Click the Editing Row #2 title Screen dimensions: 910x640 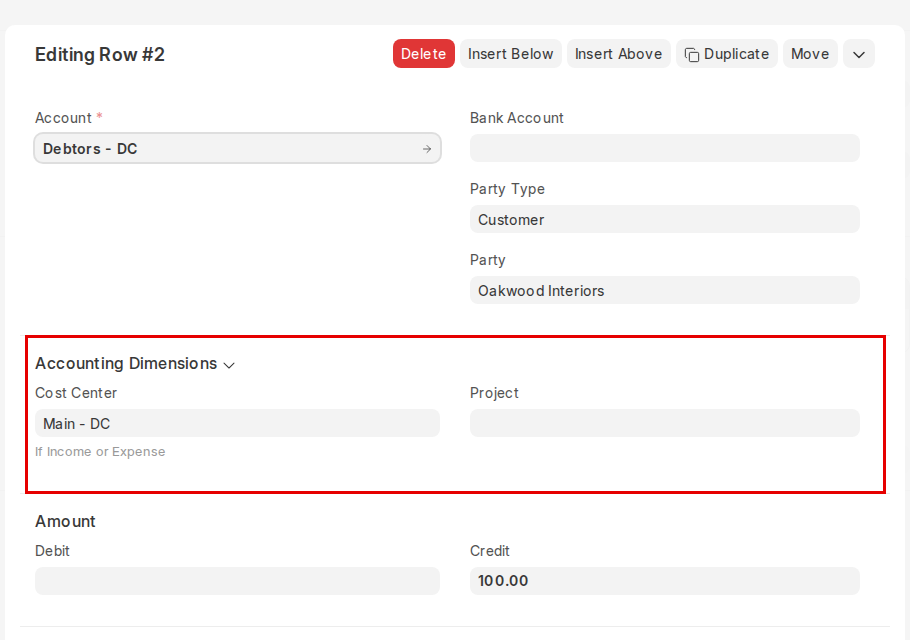point(100,55)
